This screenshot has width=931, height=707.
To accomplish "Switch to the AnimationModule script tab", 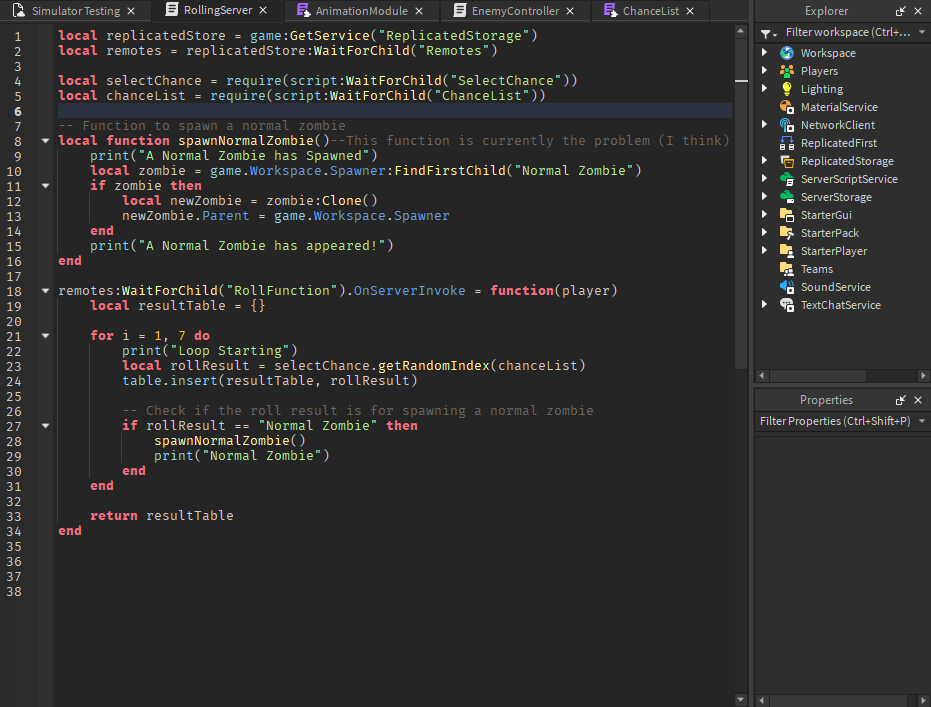I will tap(358, 12).
